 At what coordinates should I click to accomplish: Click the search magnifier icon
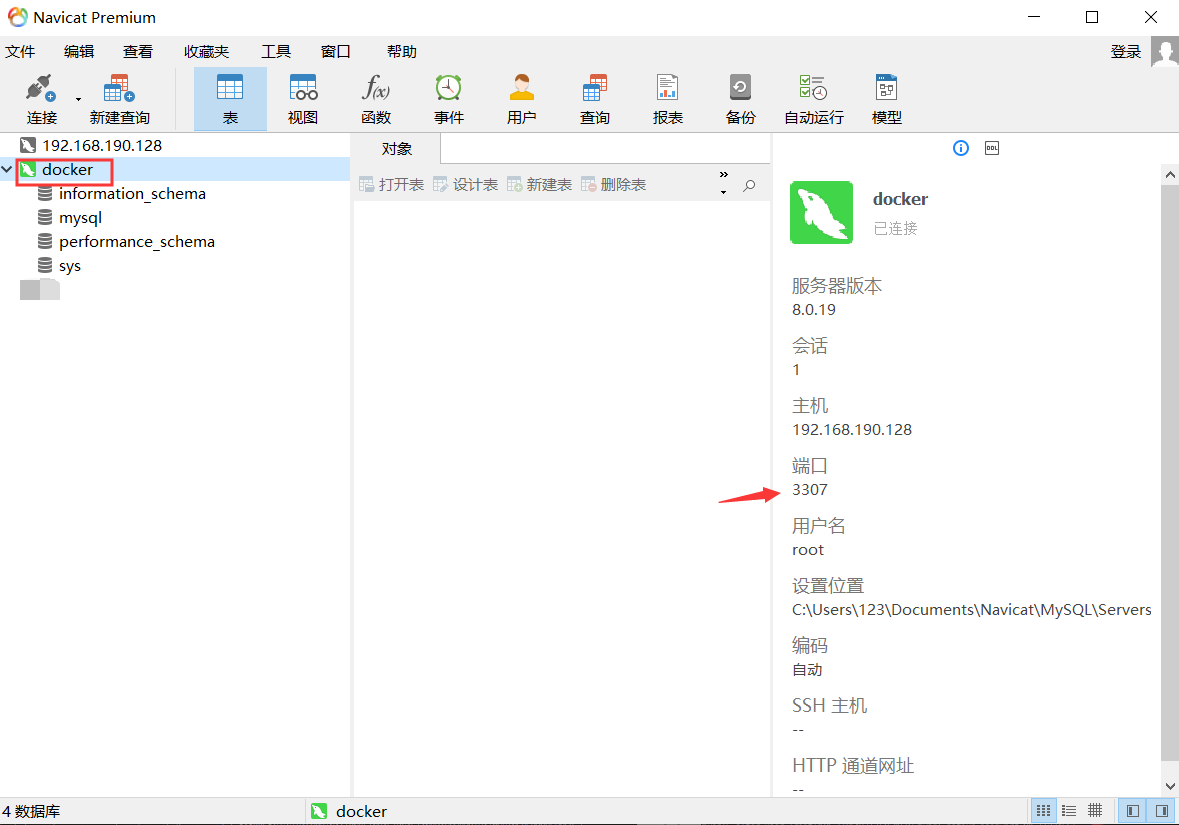click(x=750, y=185)
